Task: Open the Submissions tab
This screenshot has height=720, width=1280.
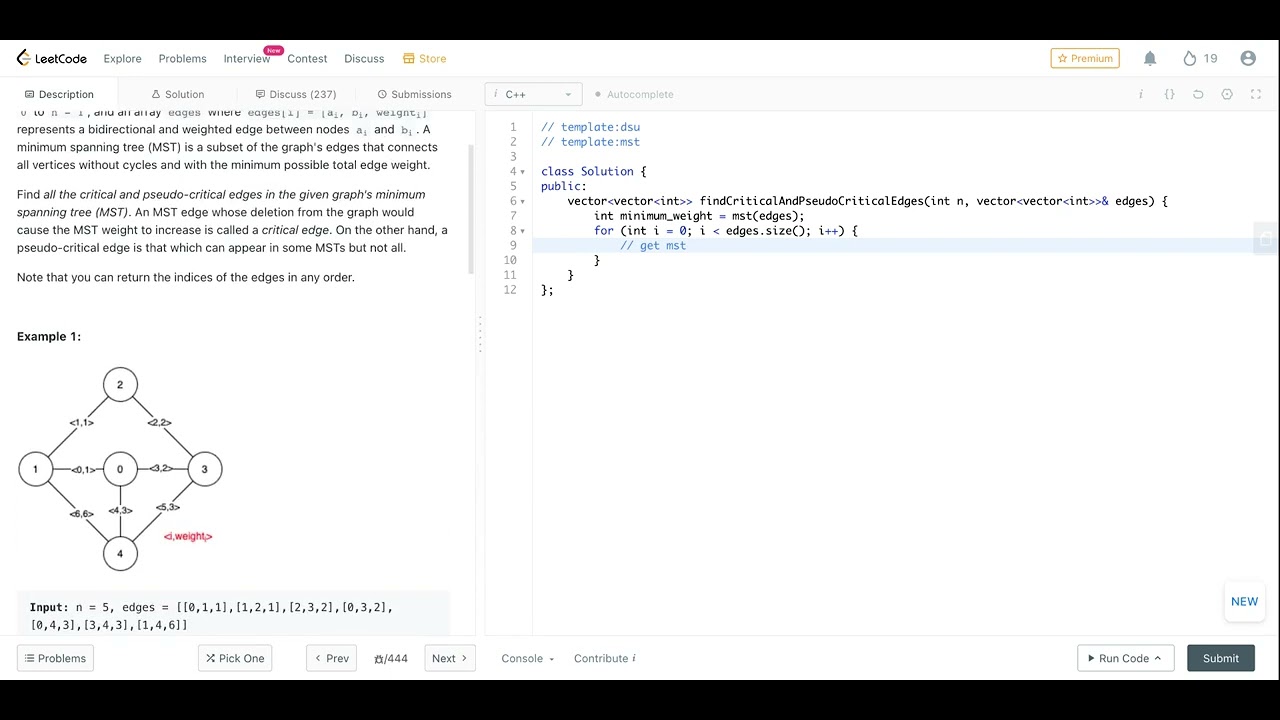Action: coord(414,94)
